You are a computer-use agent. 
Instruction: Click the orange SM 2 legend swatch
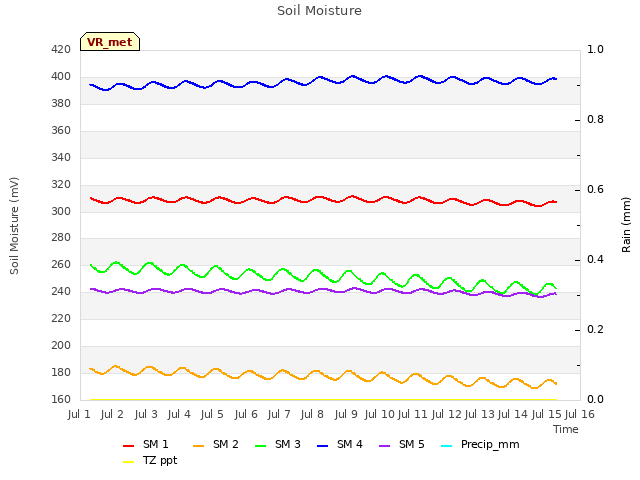pos(198,446)
